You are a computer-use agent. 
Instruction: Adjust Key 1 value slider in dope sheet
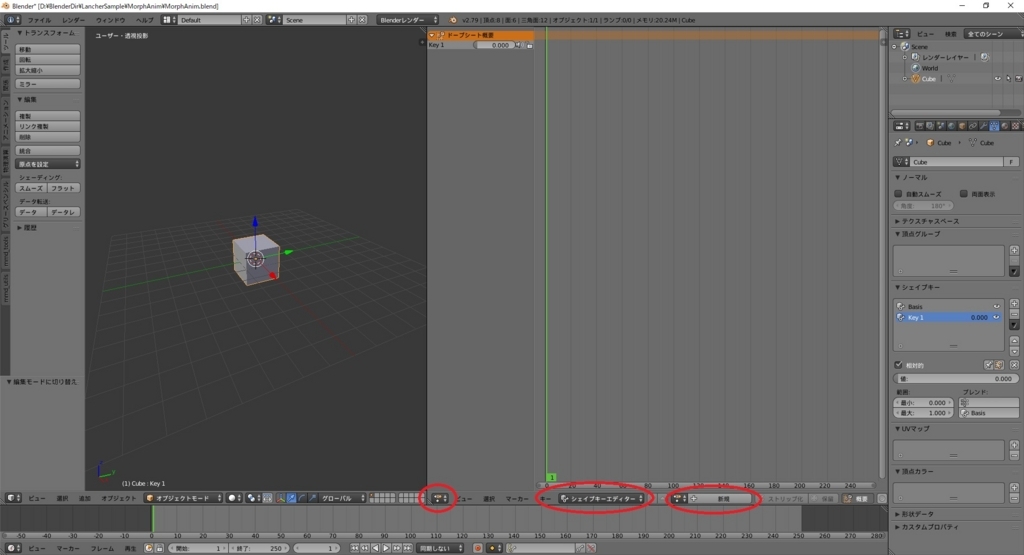tap(494, 45)
